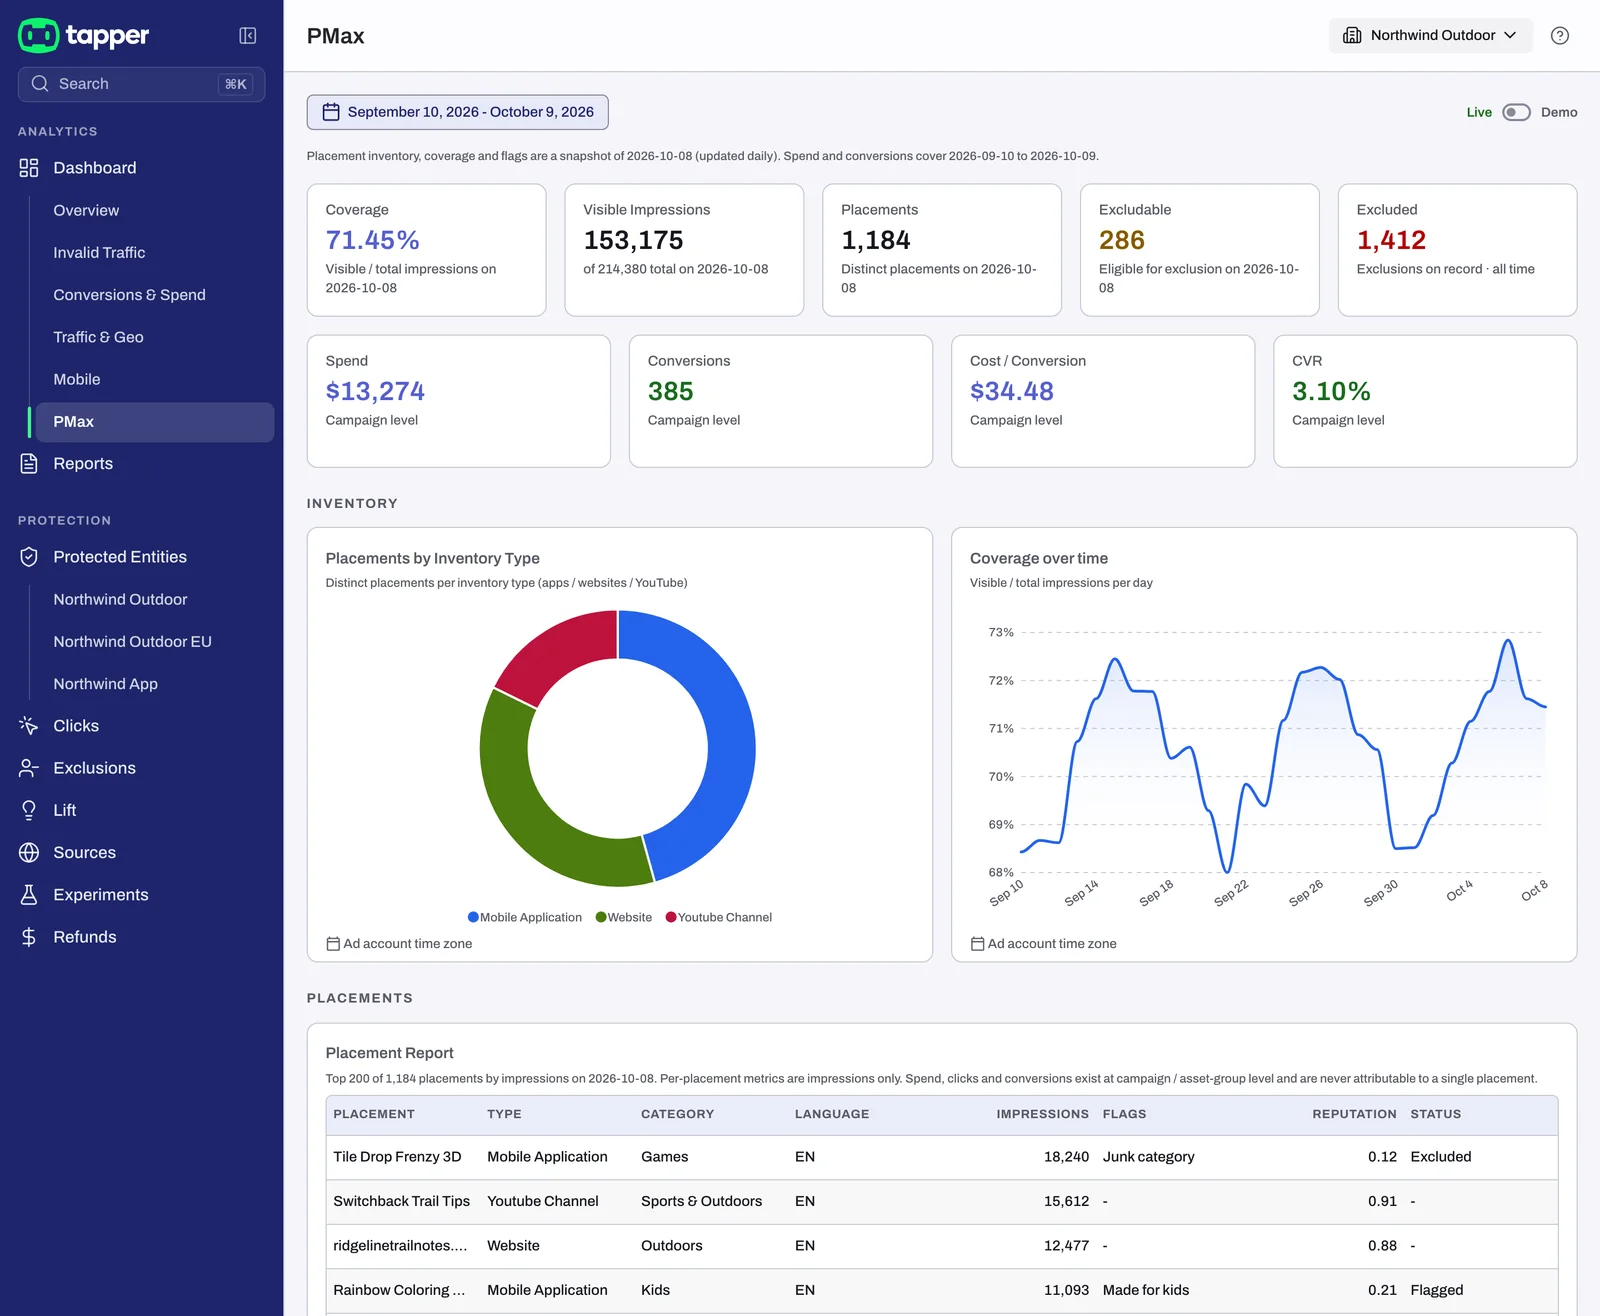This screenshot has width=1600, height=1316.
Task: Collapse the sidebar panel icon
Action: pos(248,36)
